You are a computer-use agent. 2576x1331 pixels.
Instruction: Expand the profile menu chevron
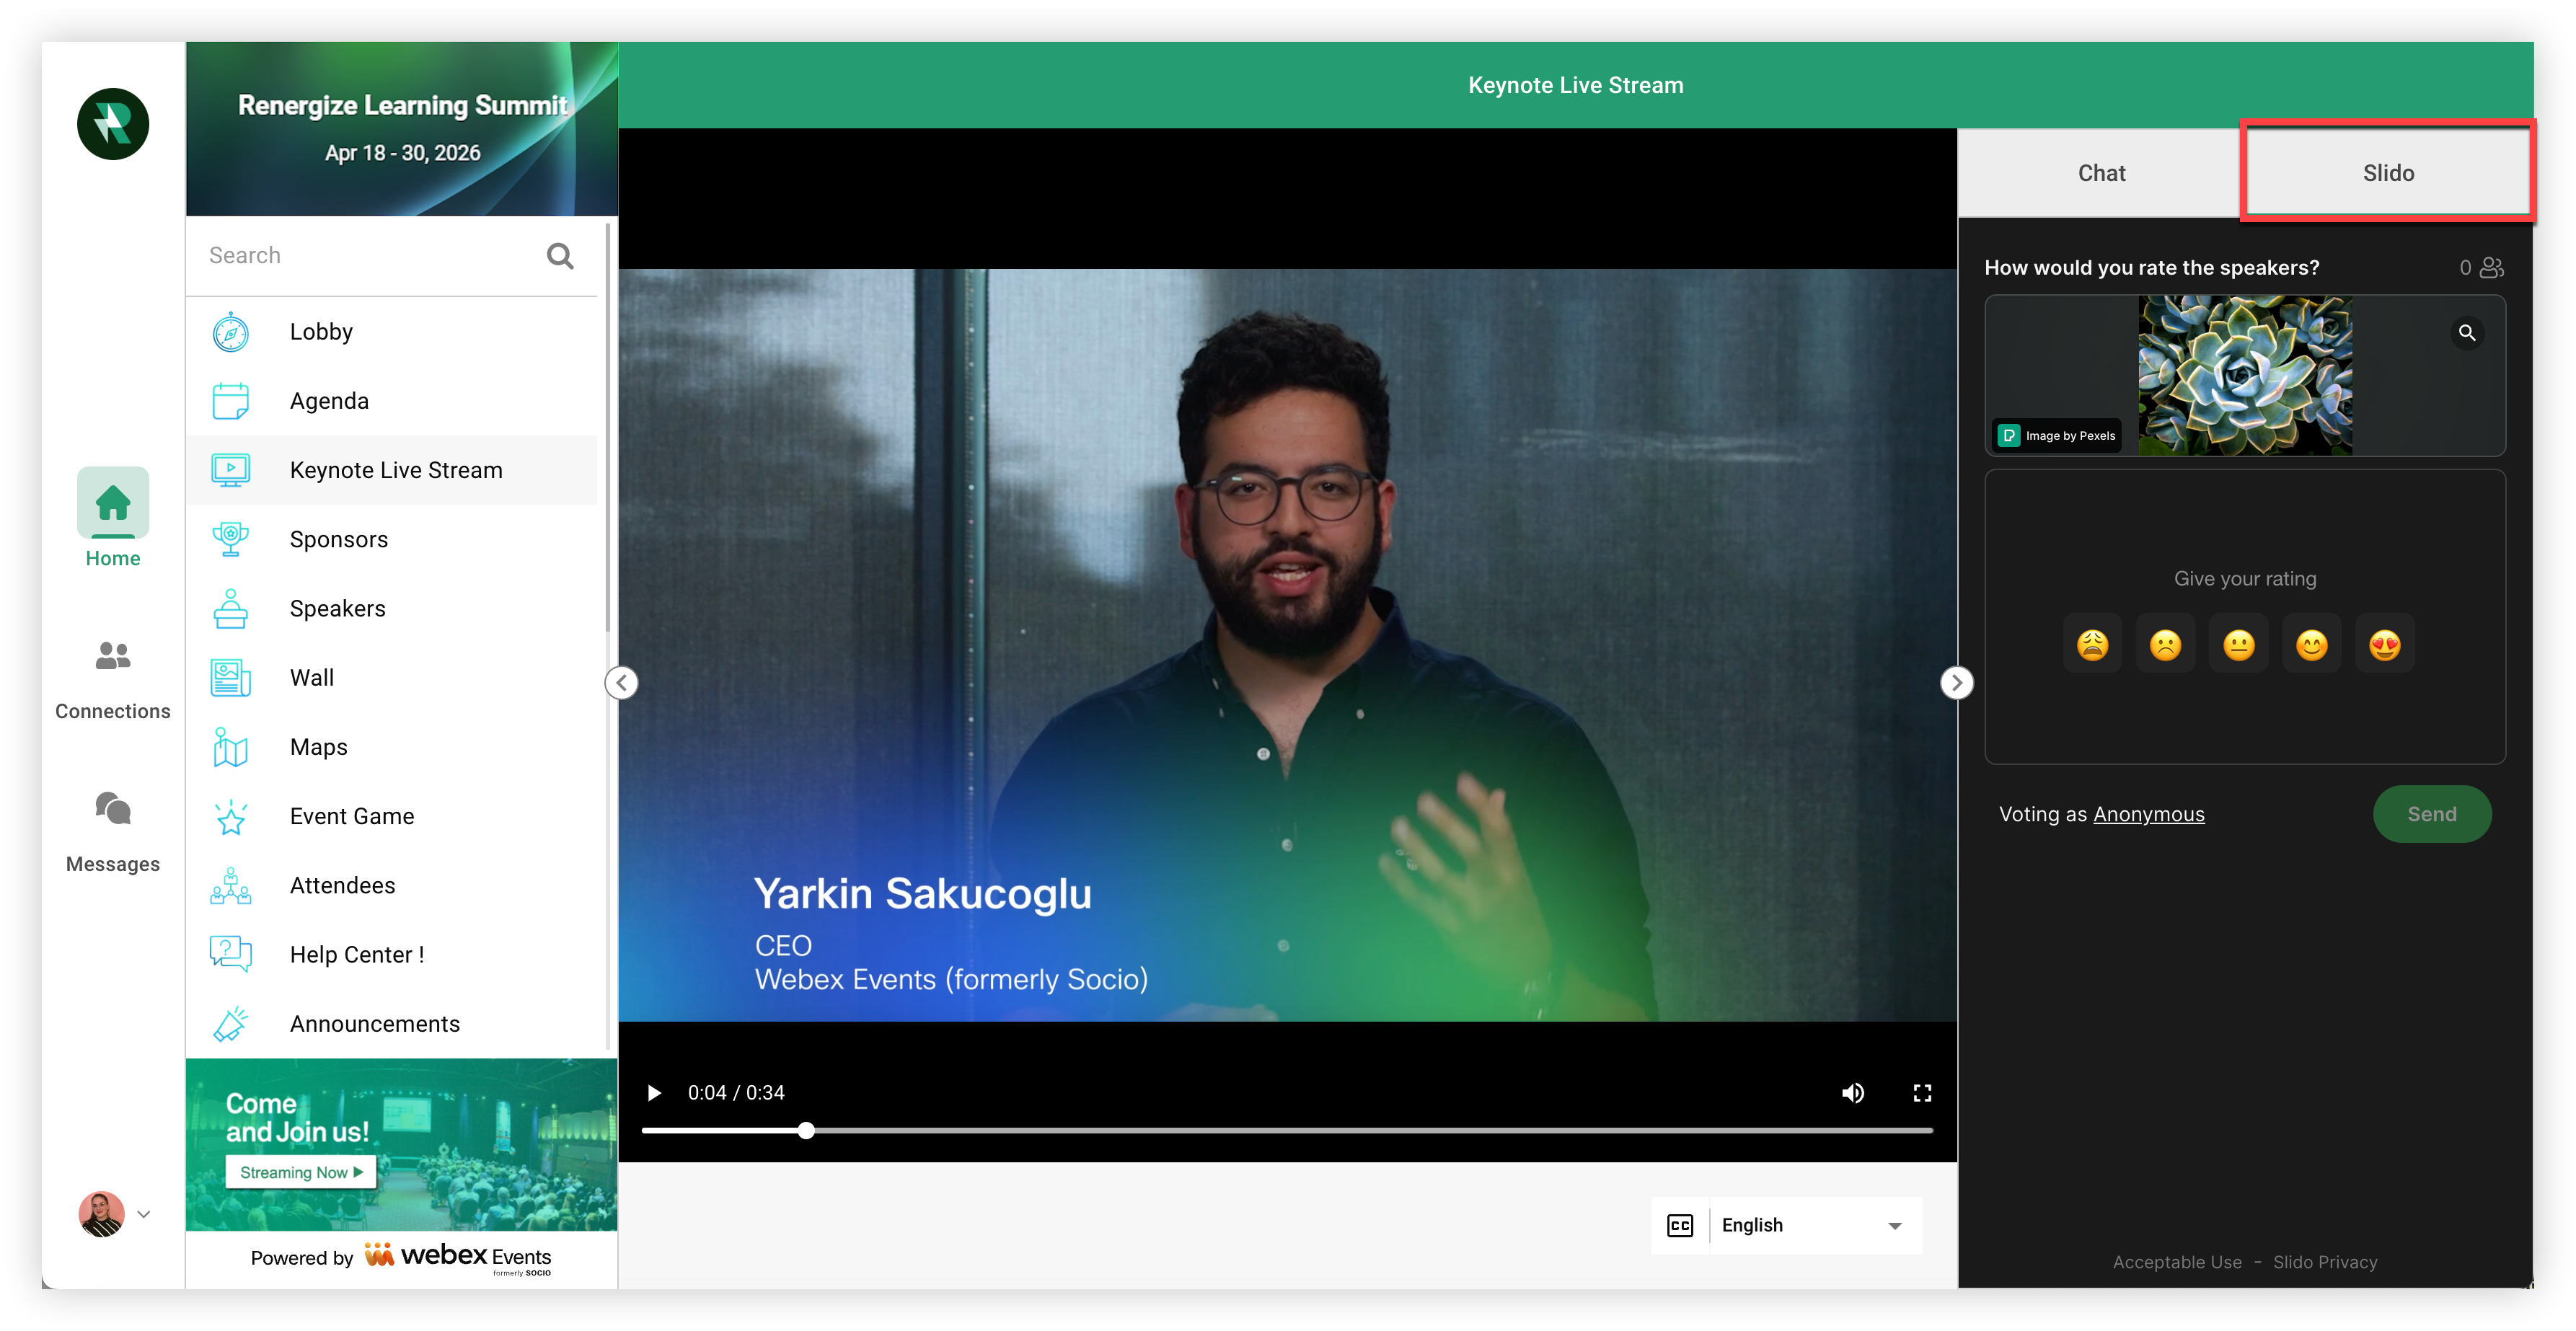144,1214
